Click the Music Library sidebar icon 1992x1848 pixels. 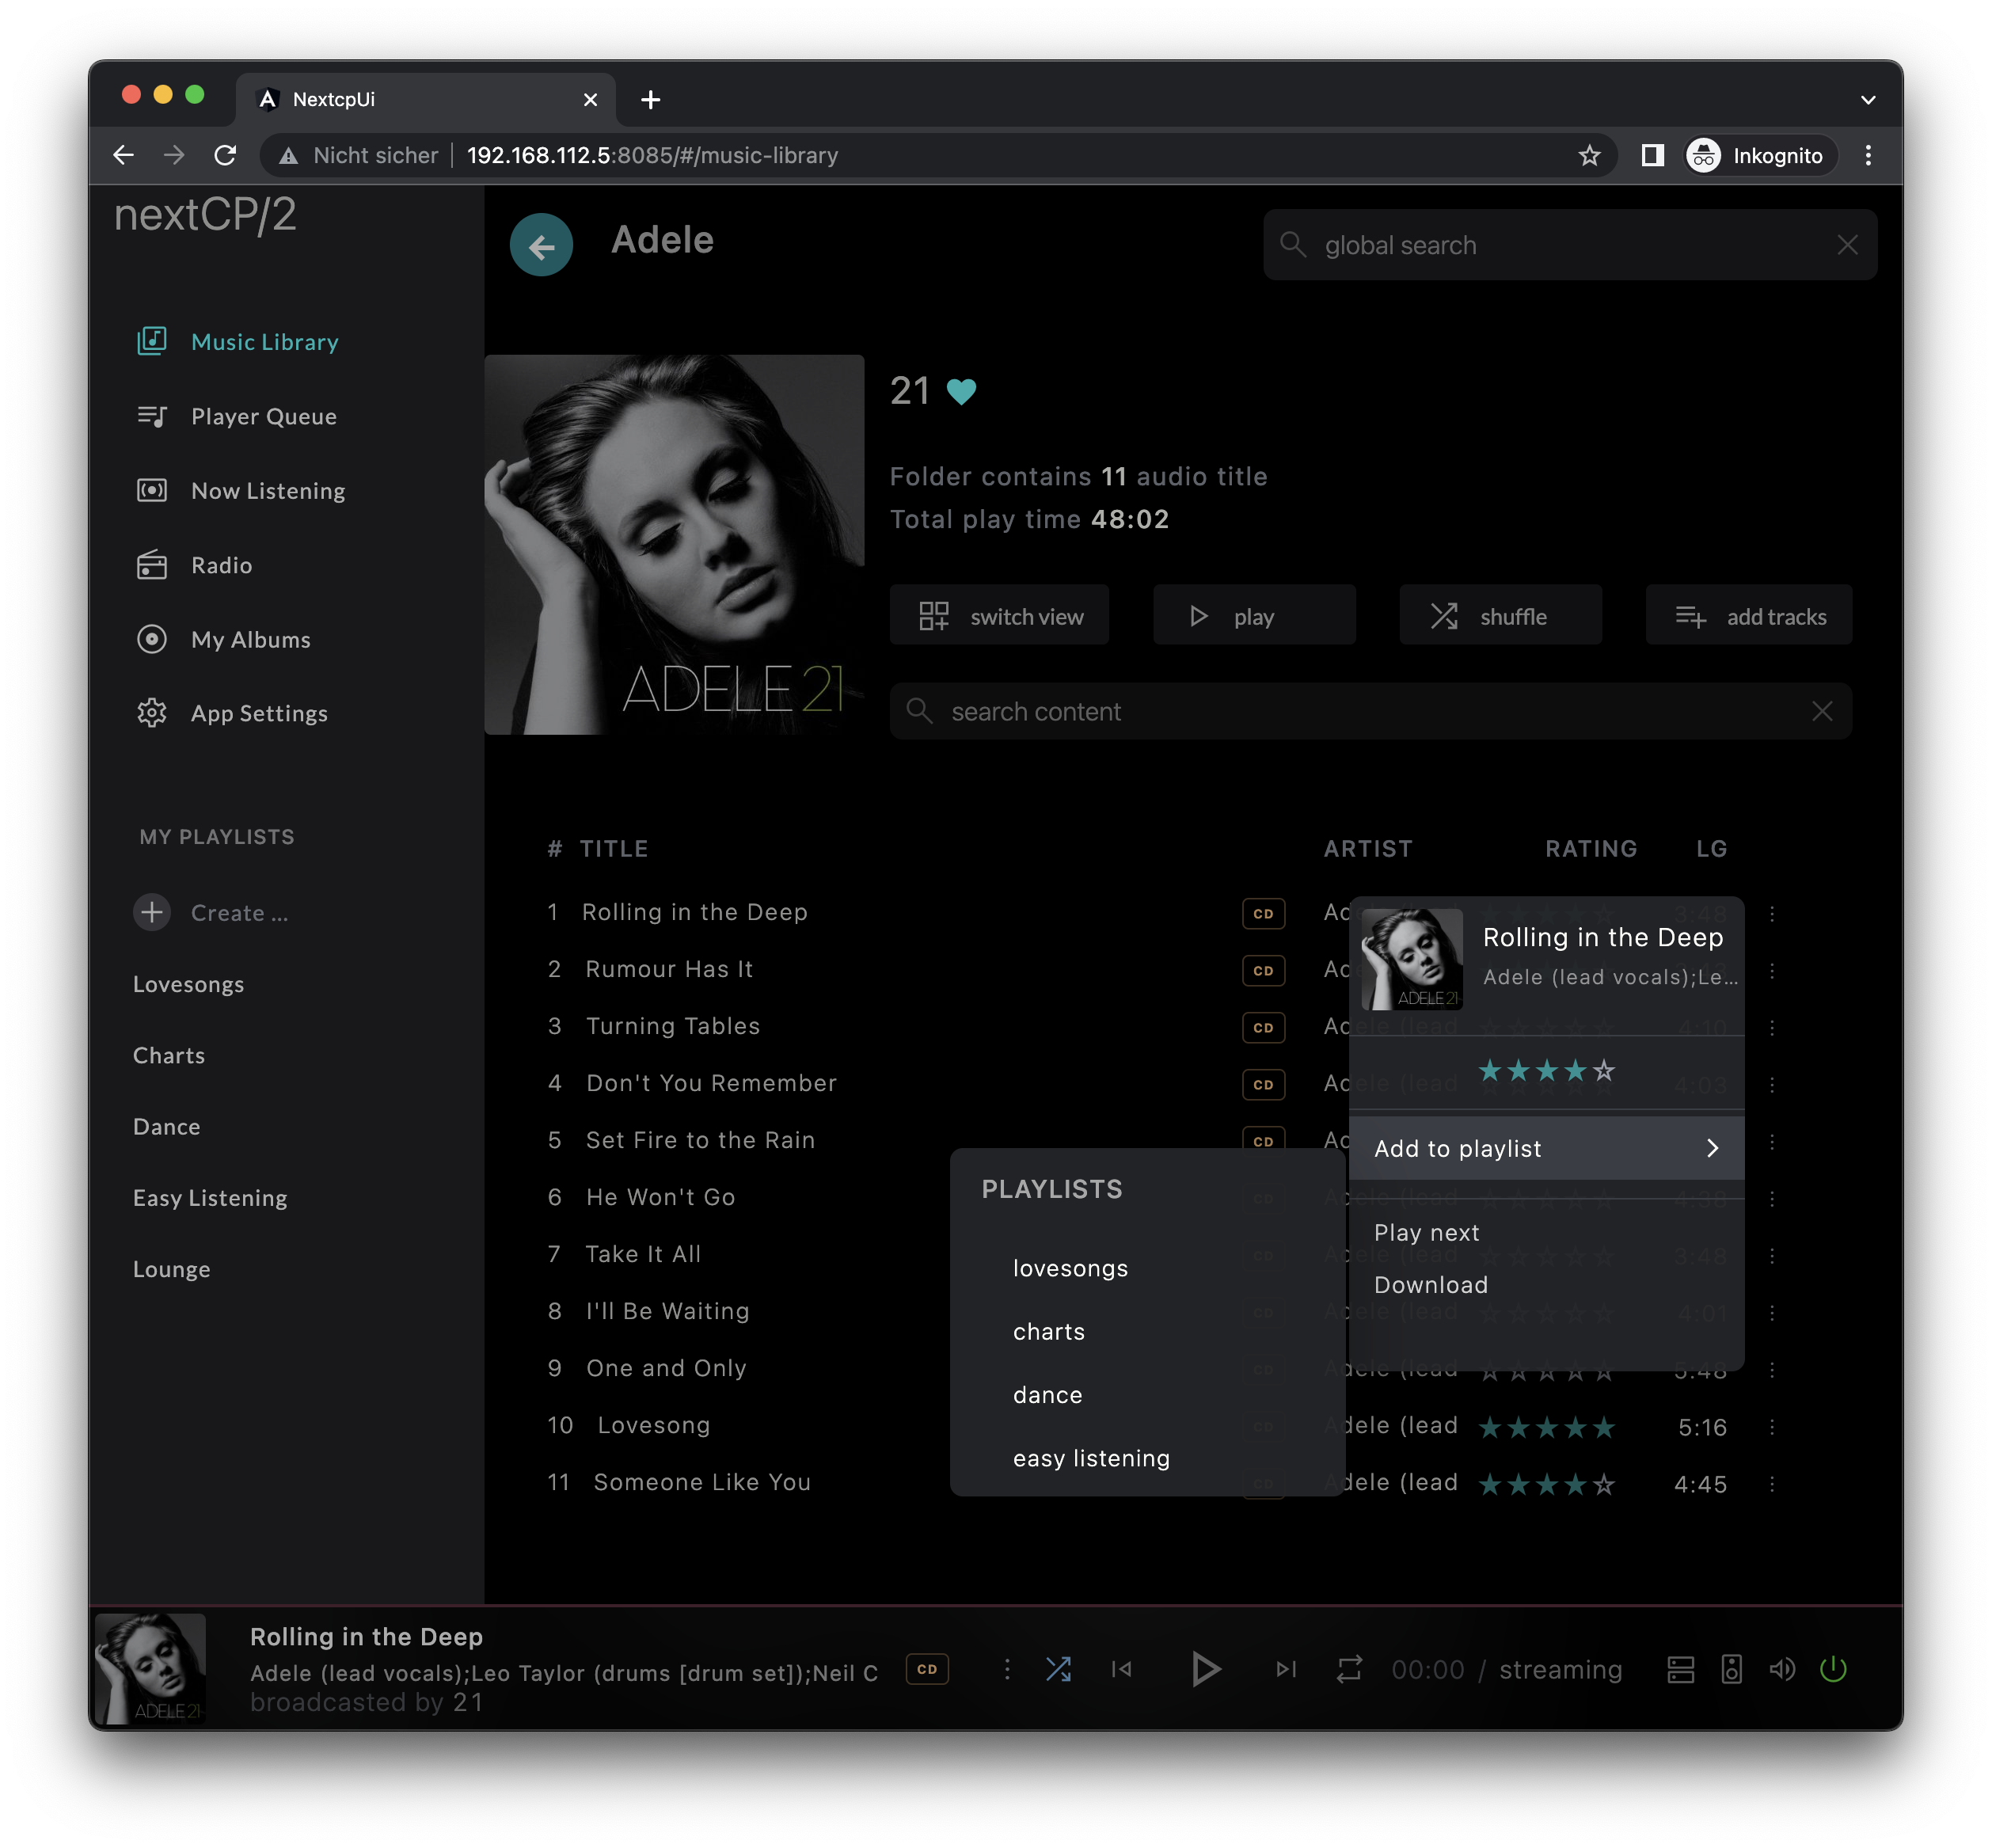pos(153,339)
